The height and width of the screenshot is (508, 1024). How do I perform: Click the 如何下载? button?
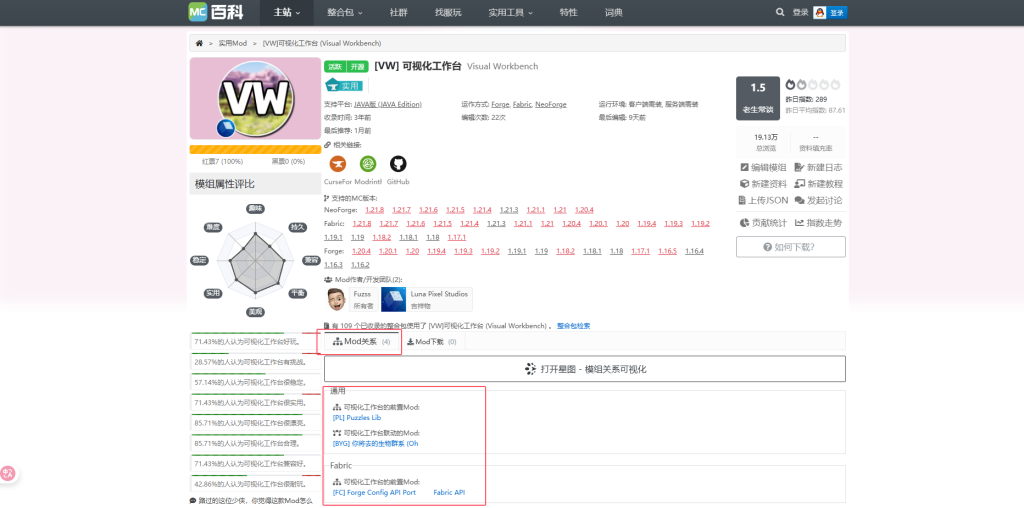(790, 247)
